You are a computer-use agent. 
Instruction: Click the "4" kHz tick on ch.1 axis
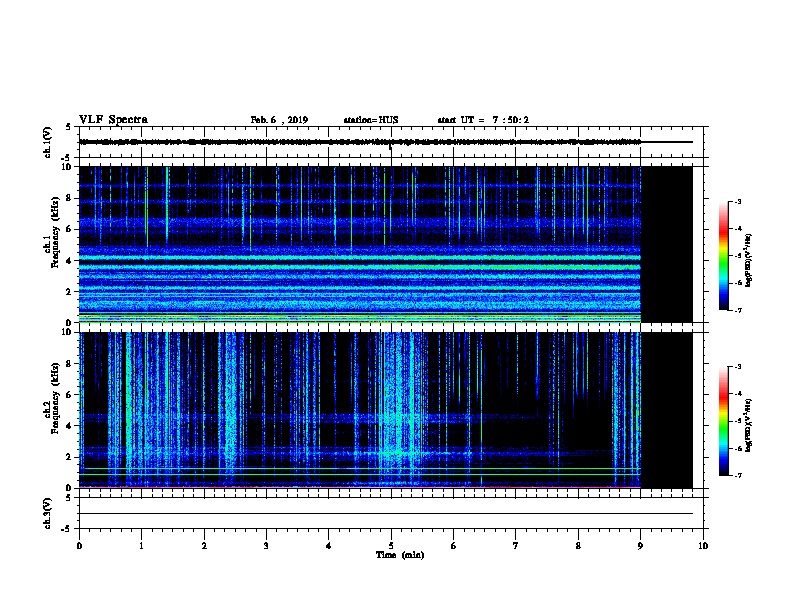70,261
